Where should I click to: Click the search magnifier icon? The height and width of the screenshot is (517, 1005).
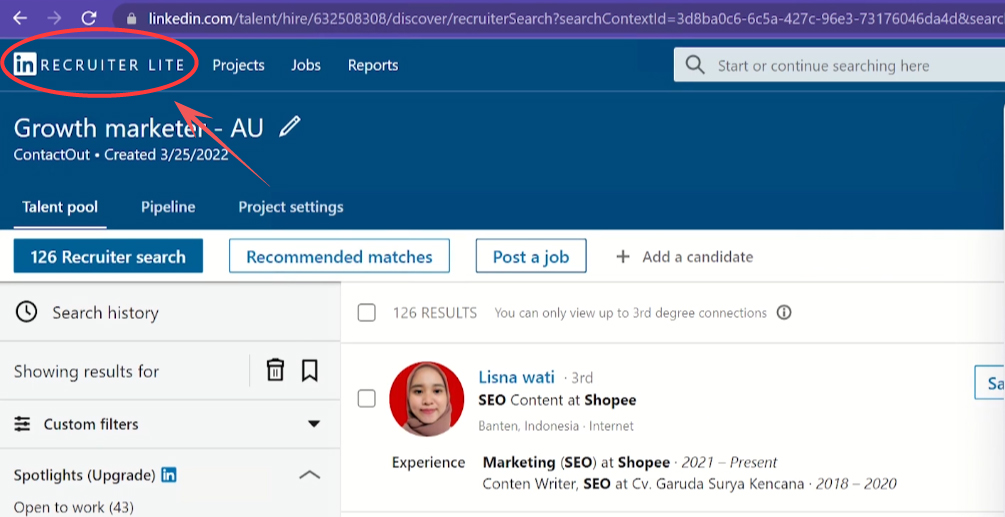695,65
